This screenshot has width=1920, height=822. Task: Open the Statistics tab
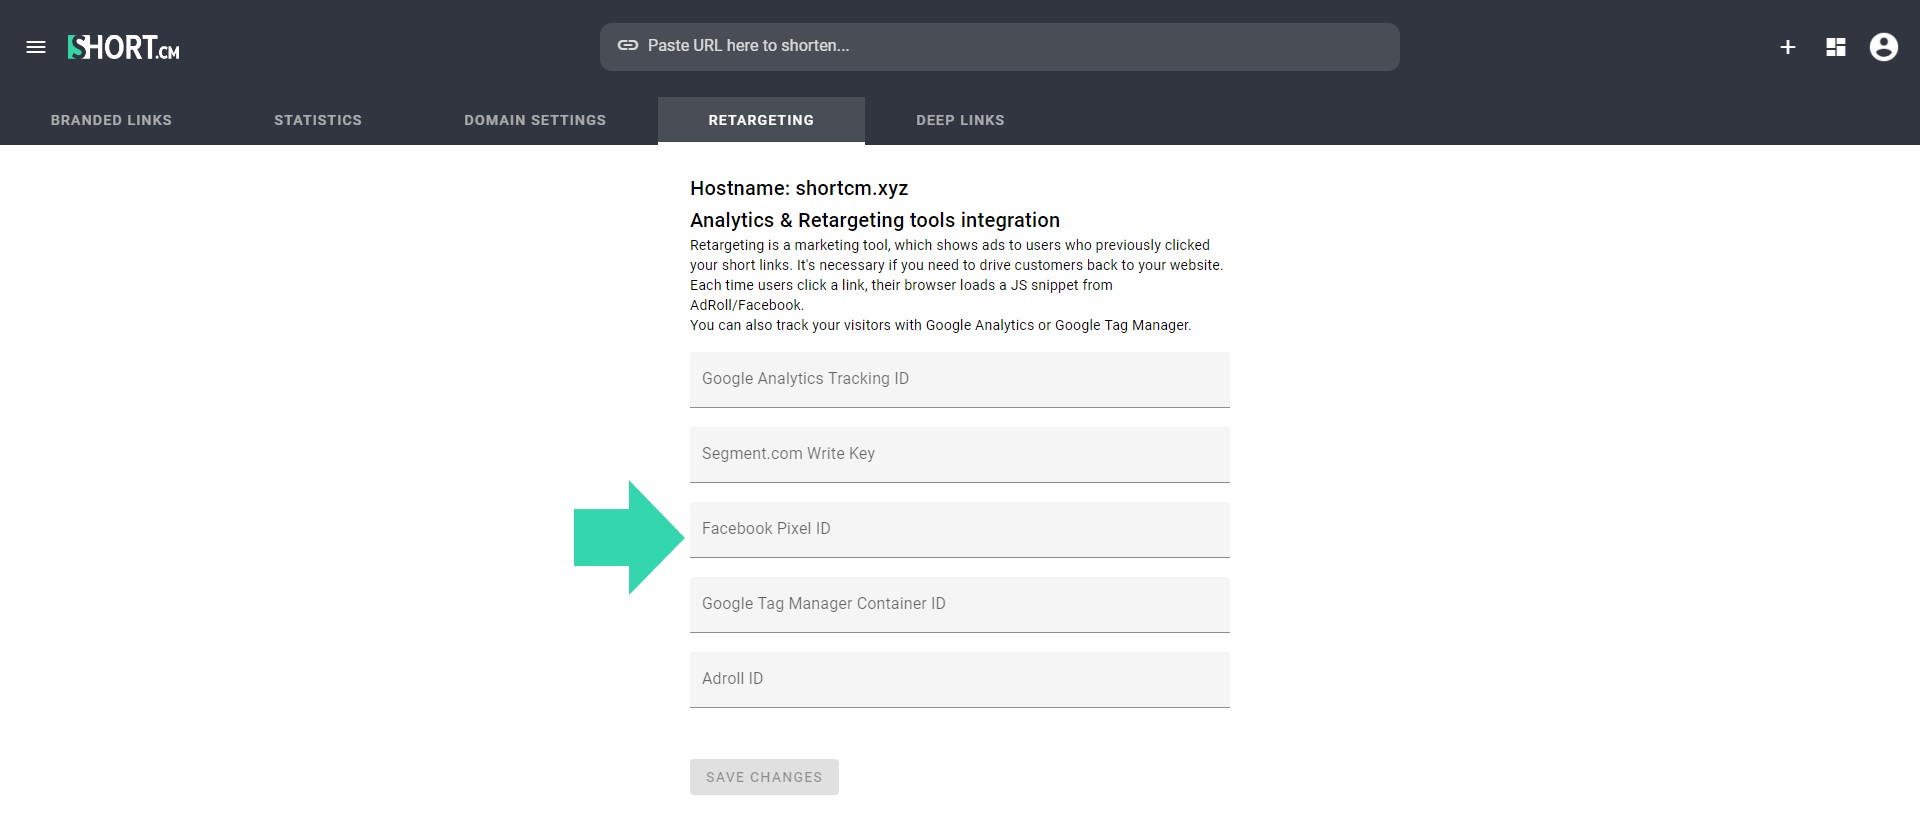(x=318, y=120)
